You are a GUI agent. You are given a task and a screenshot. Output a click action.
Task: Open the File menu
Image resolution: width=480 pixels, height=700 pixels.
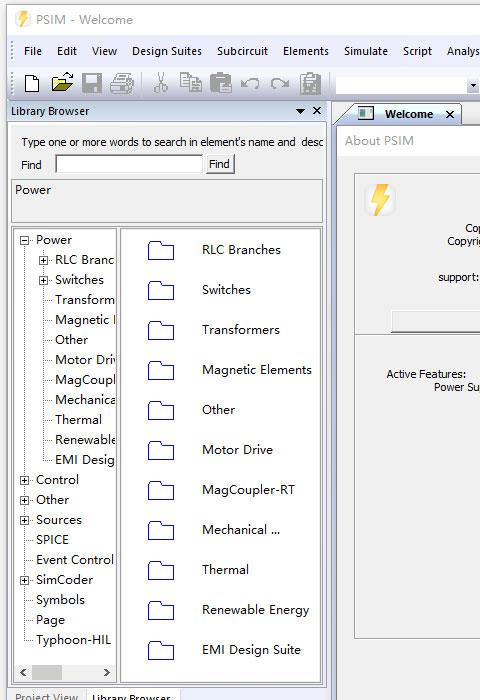33,51
